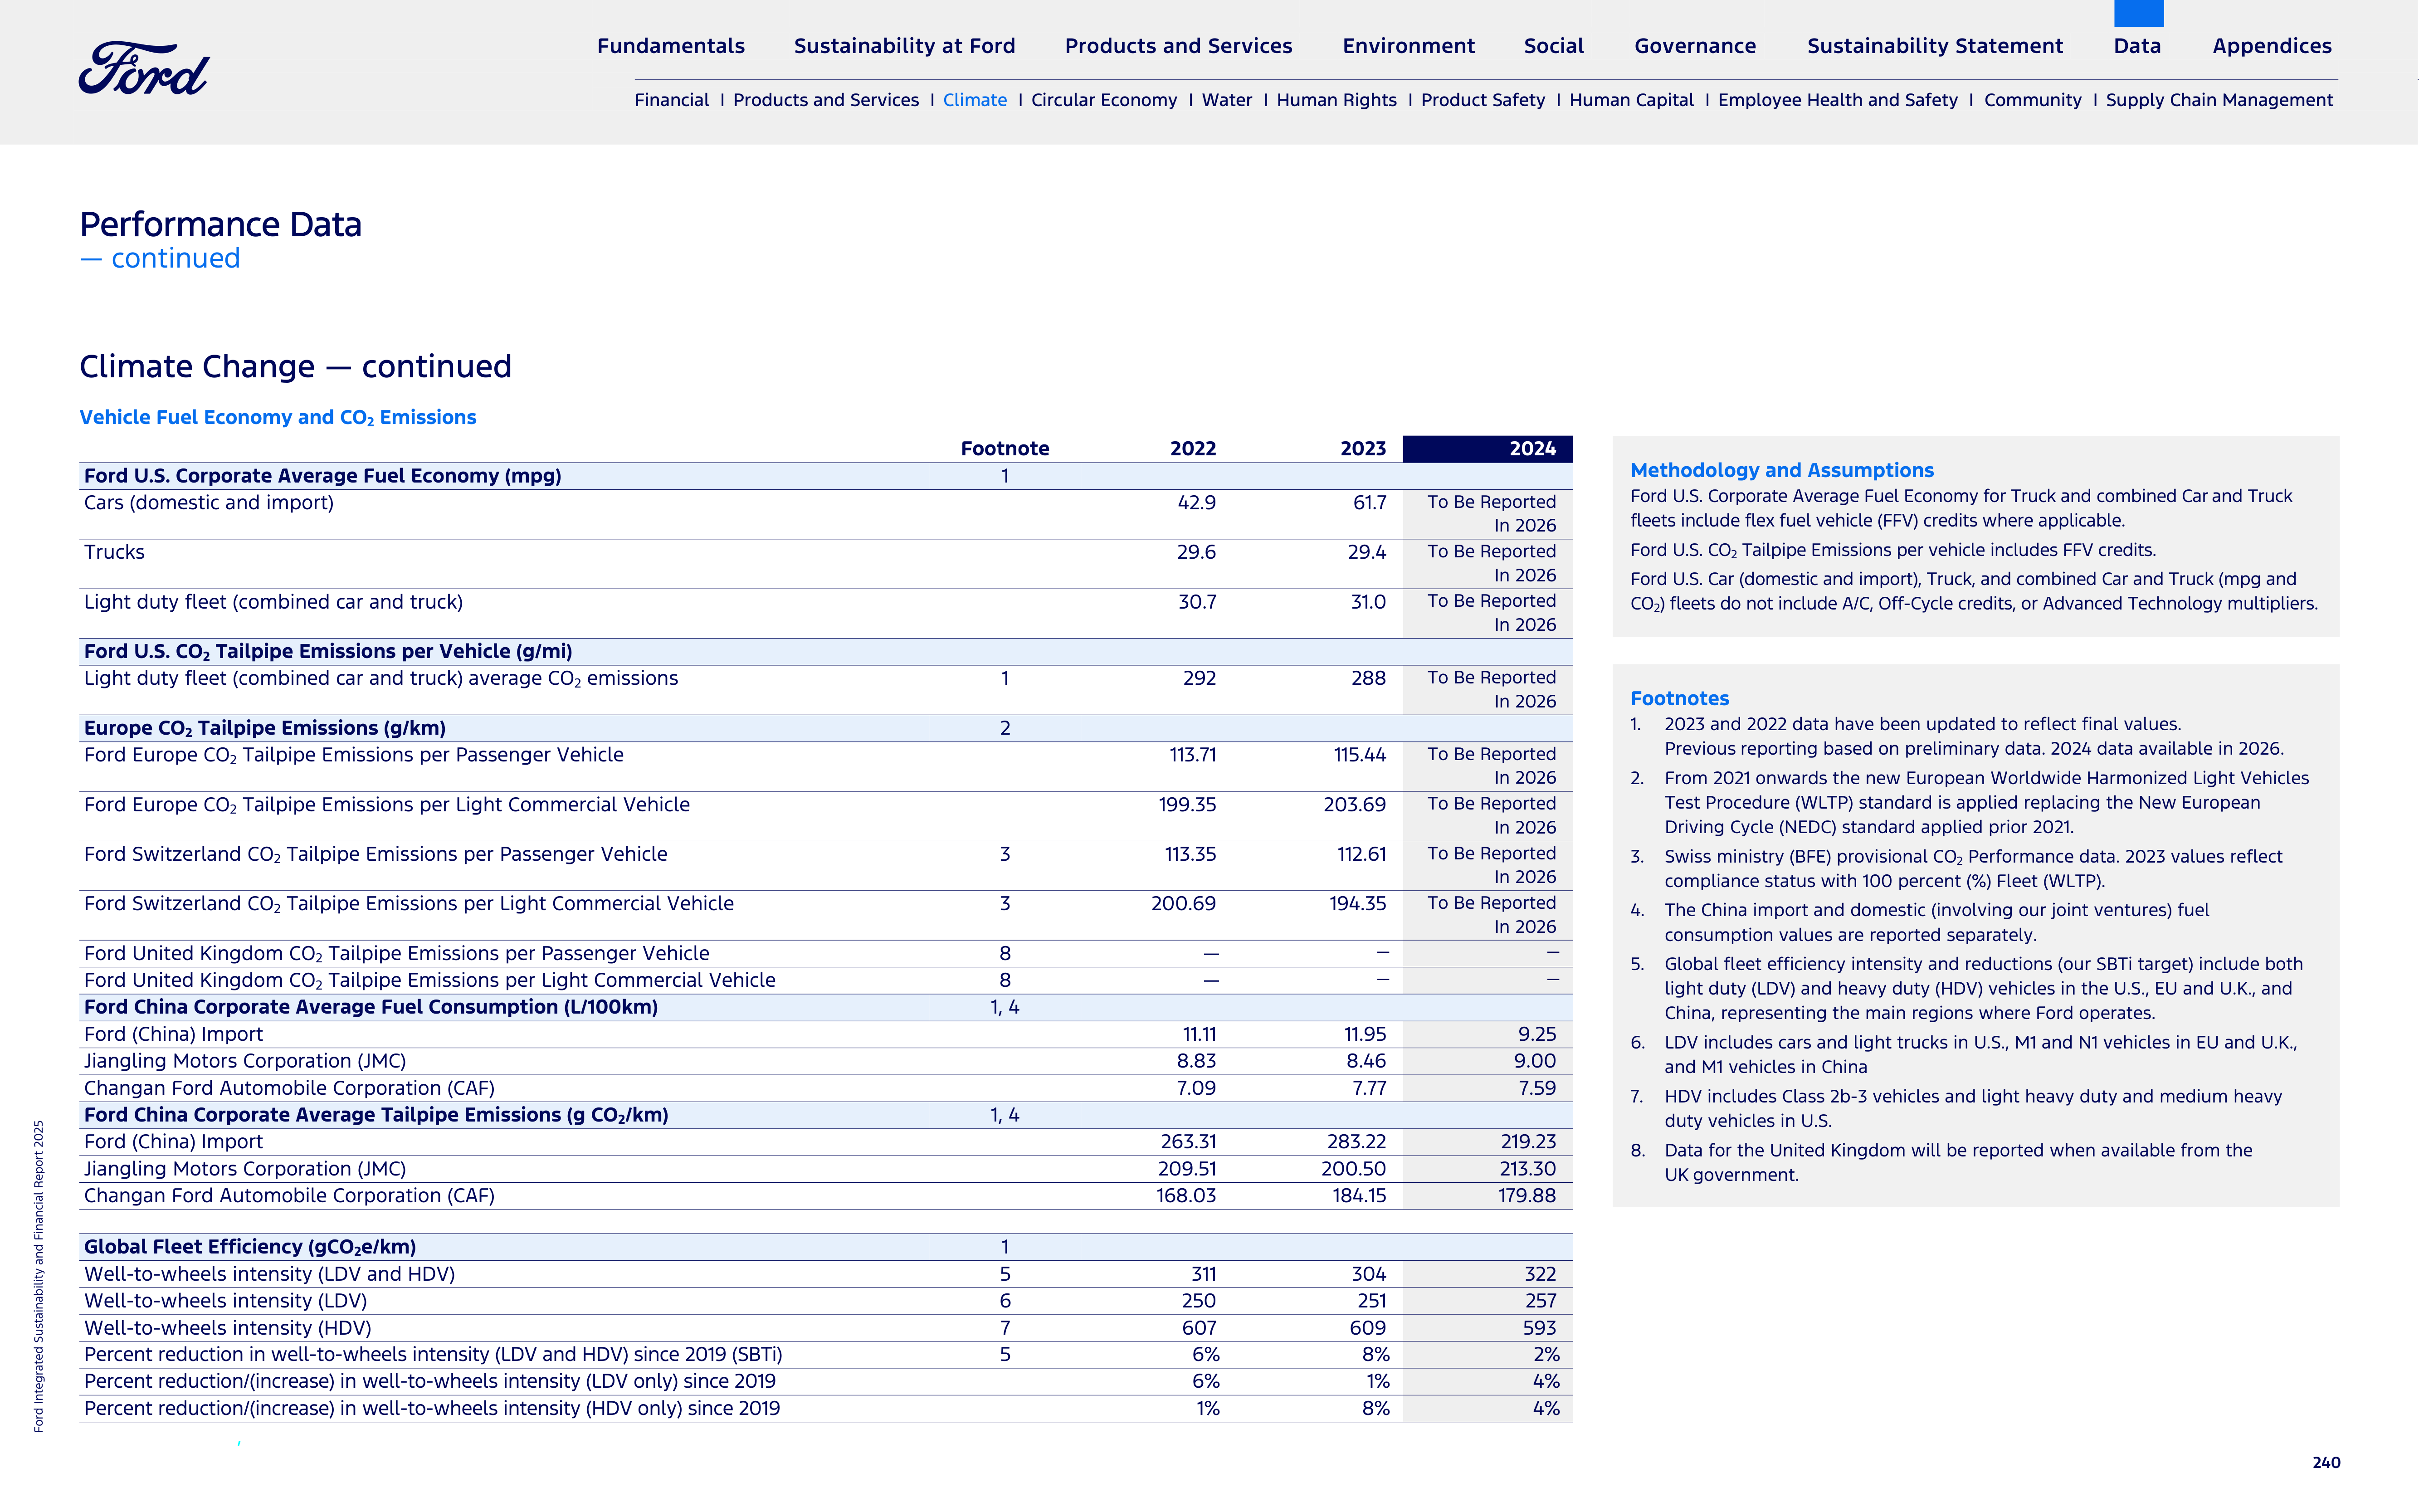Click the 203.69 light commercial value
The width and height of the screenshot is (2419, 1512).
tap(1354, 805)
